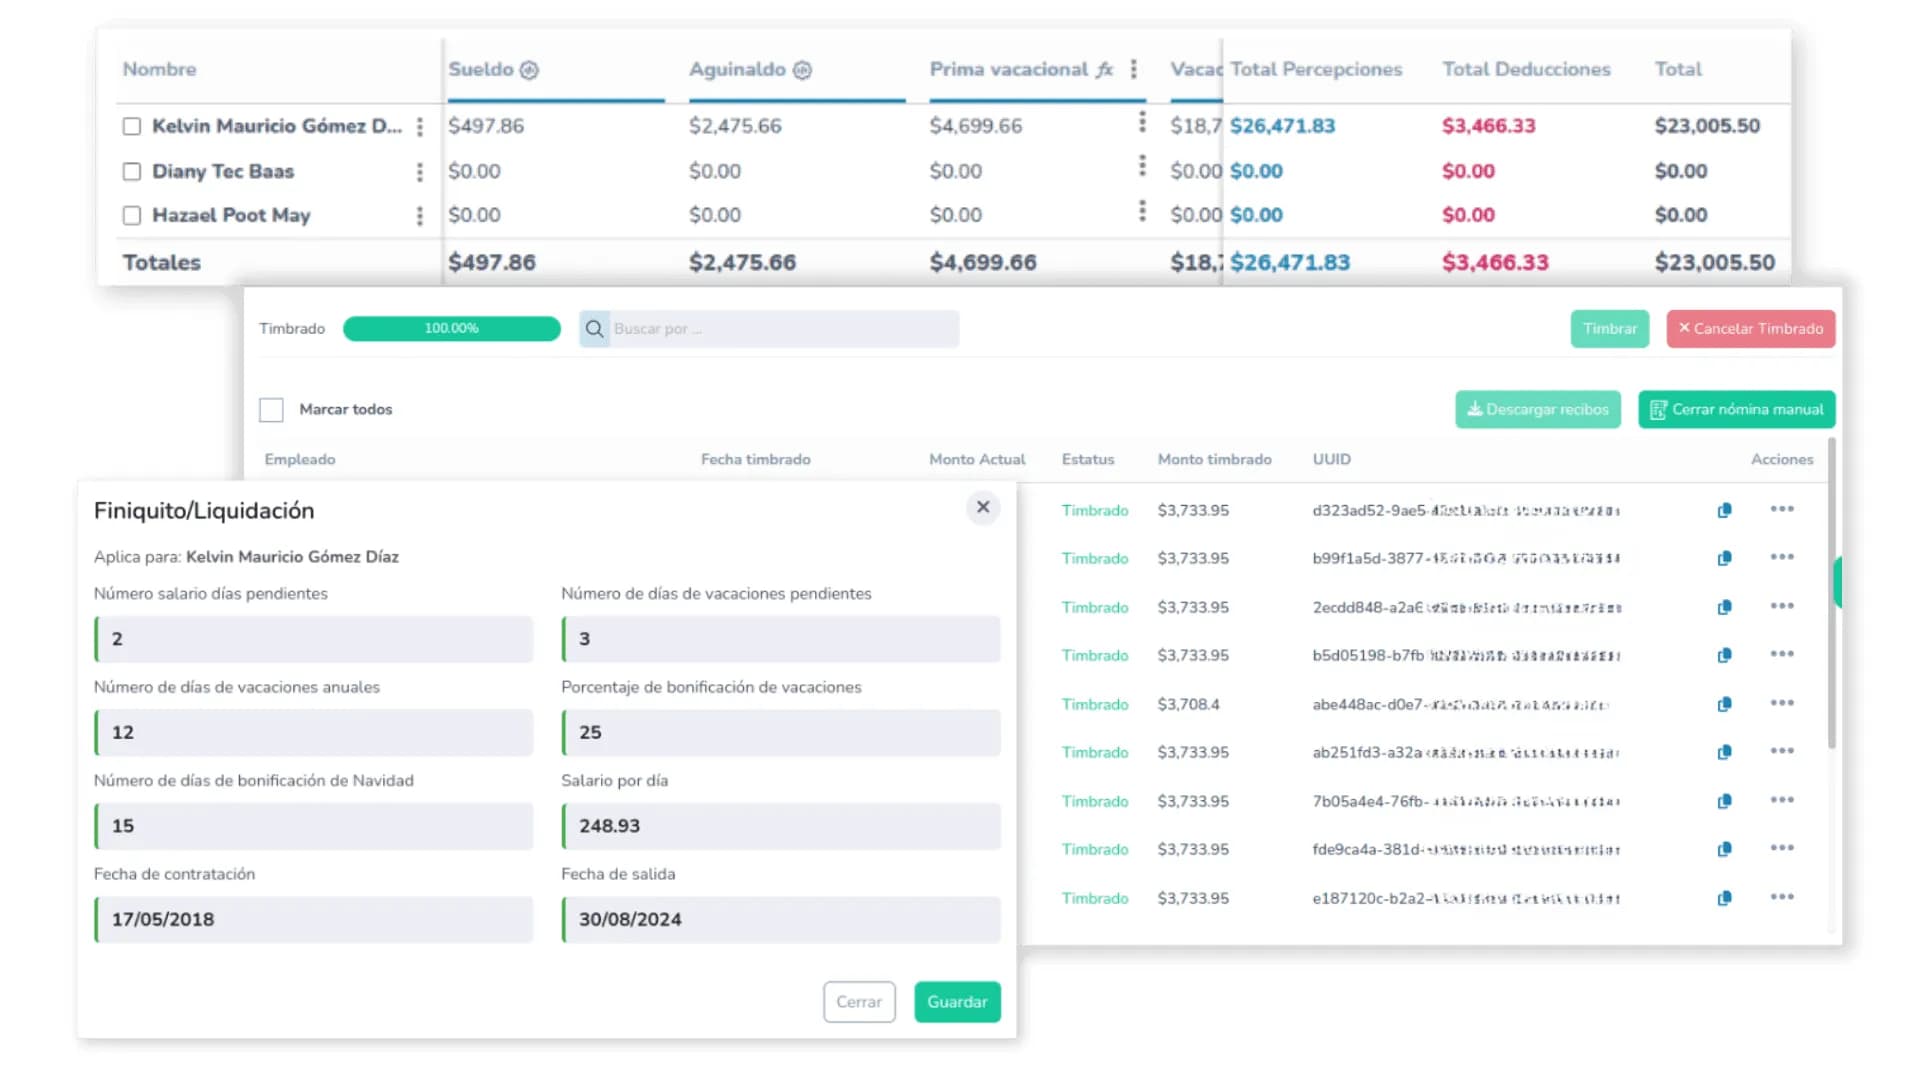Click Descargar recibos button
Viewport: 1920px width, 1080px height.
tap(1537, 410)
